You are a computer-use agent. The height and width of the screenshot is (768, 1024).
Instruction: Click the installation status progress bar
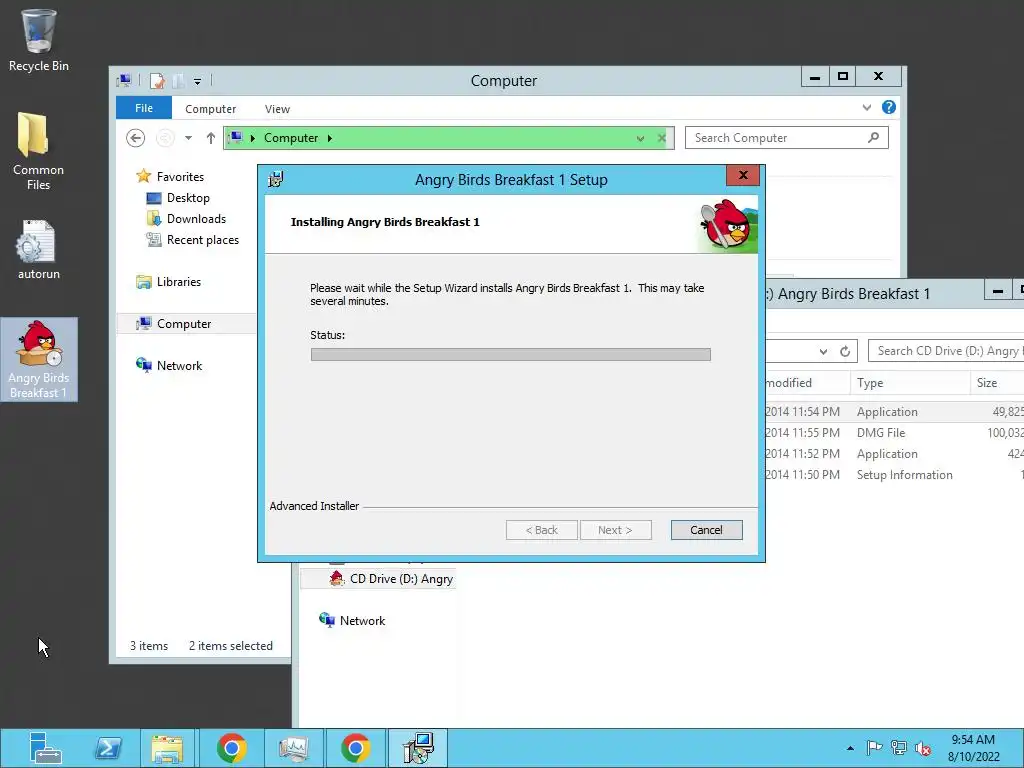(x=511, y=355)
